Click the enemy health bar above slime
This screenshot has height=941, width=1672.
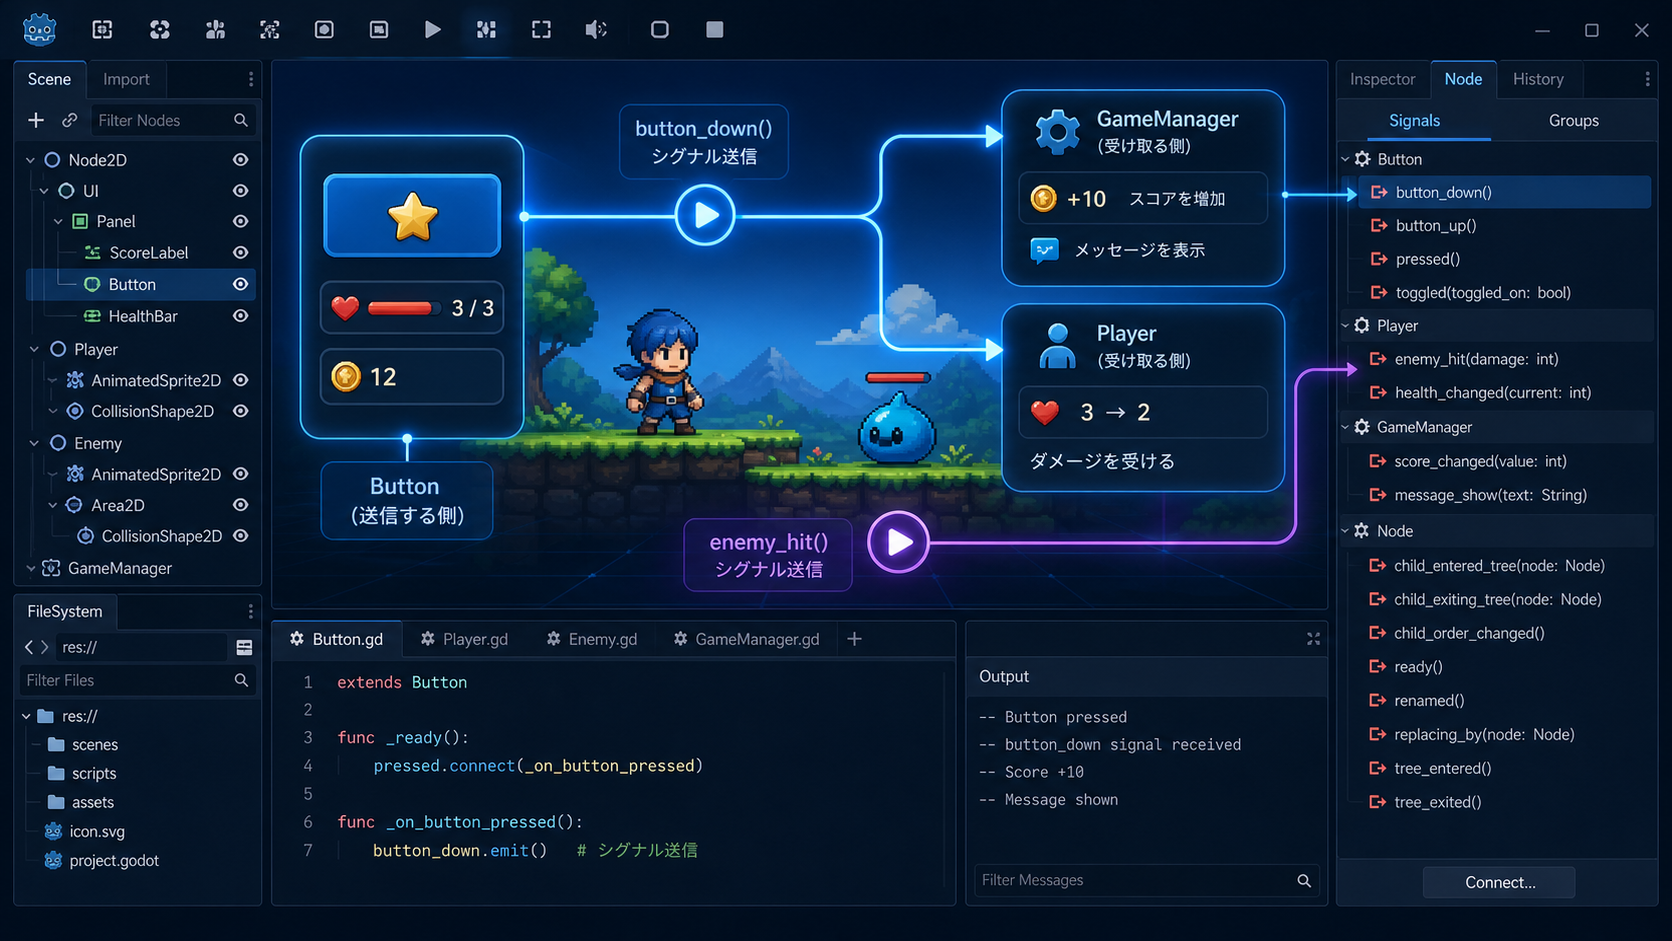(x=897, y=377)
